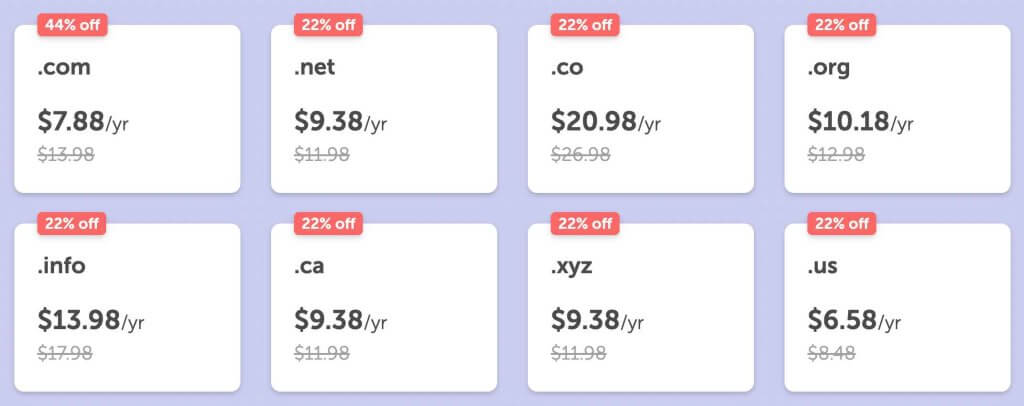Click the 44% off badge on .com

click(72, 25)
